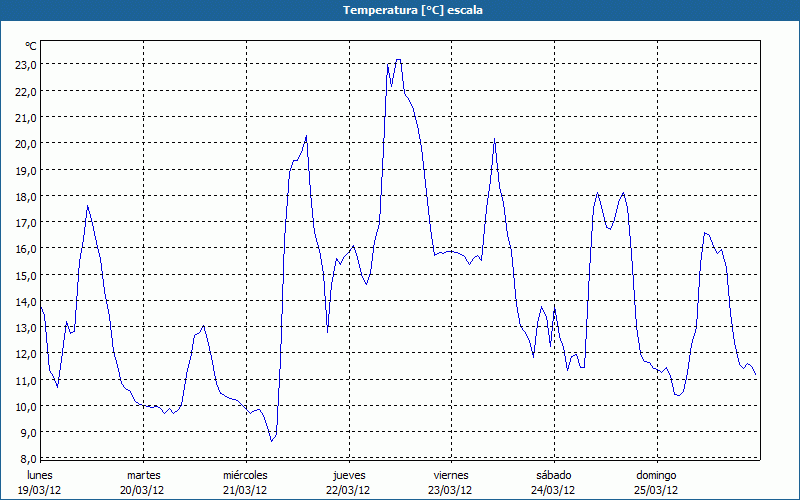The width and height of the screenshot is (800, 500).
Task: Select the "jueves" day label
Action: pos(348,475)
